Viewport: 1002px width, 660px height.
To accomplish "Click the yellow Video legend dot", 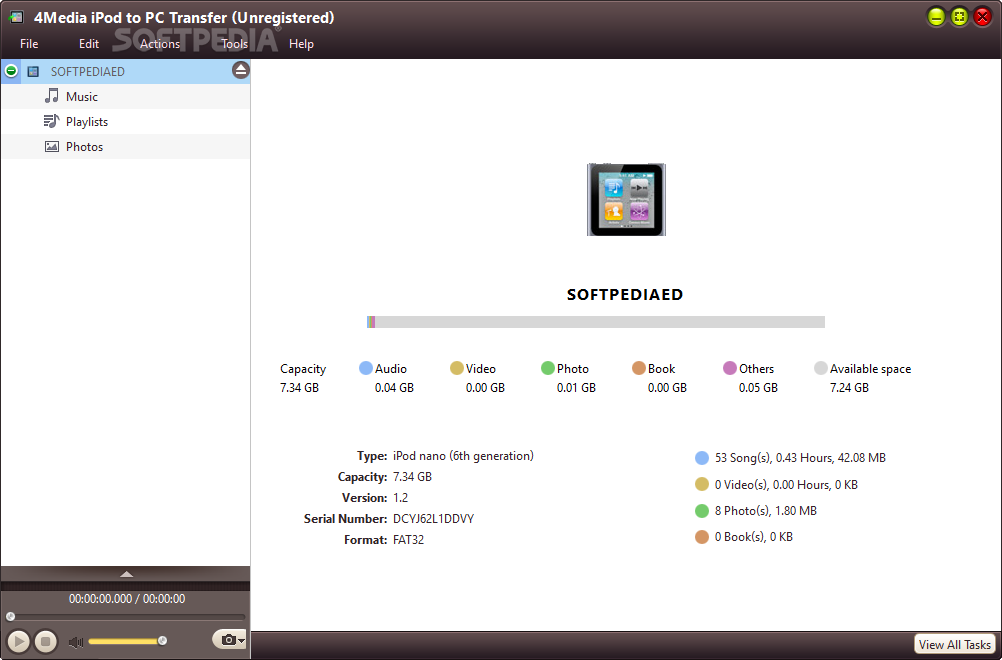I will click(x=456, y=368).
